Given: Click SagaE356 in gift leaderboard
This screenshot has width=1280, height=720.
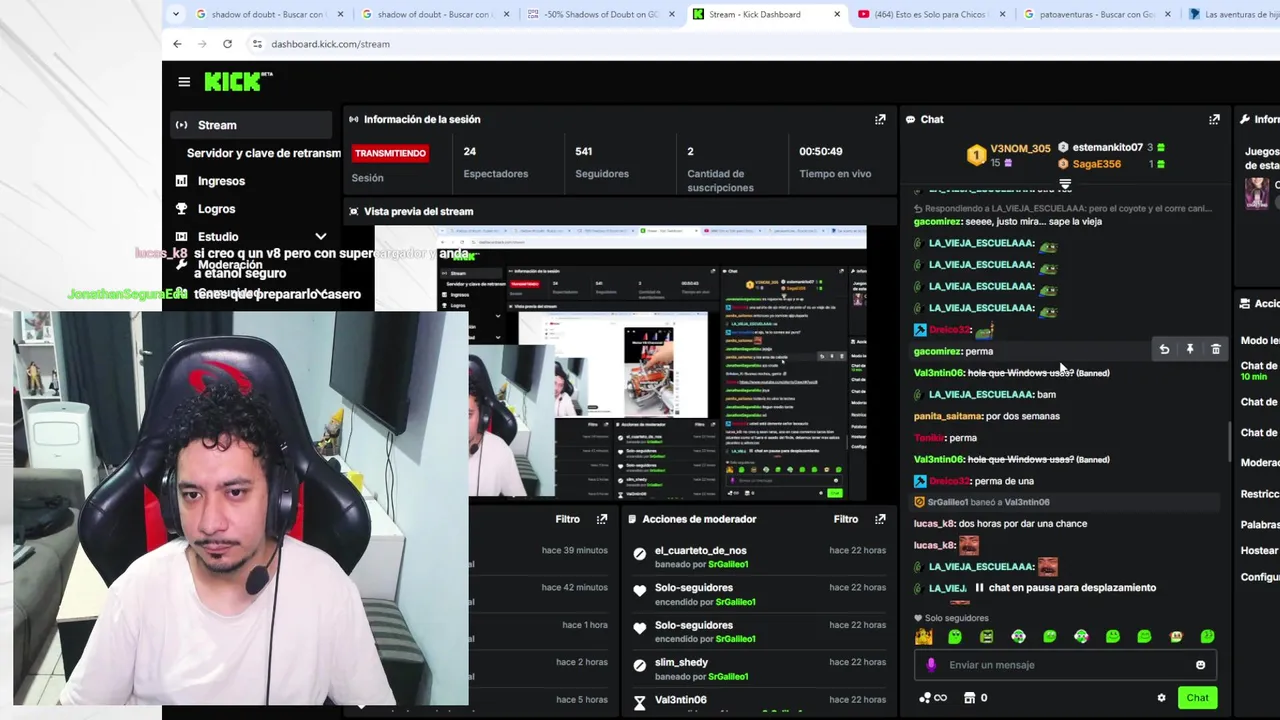Looking at the screenshot, I should pos(1096,164).
